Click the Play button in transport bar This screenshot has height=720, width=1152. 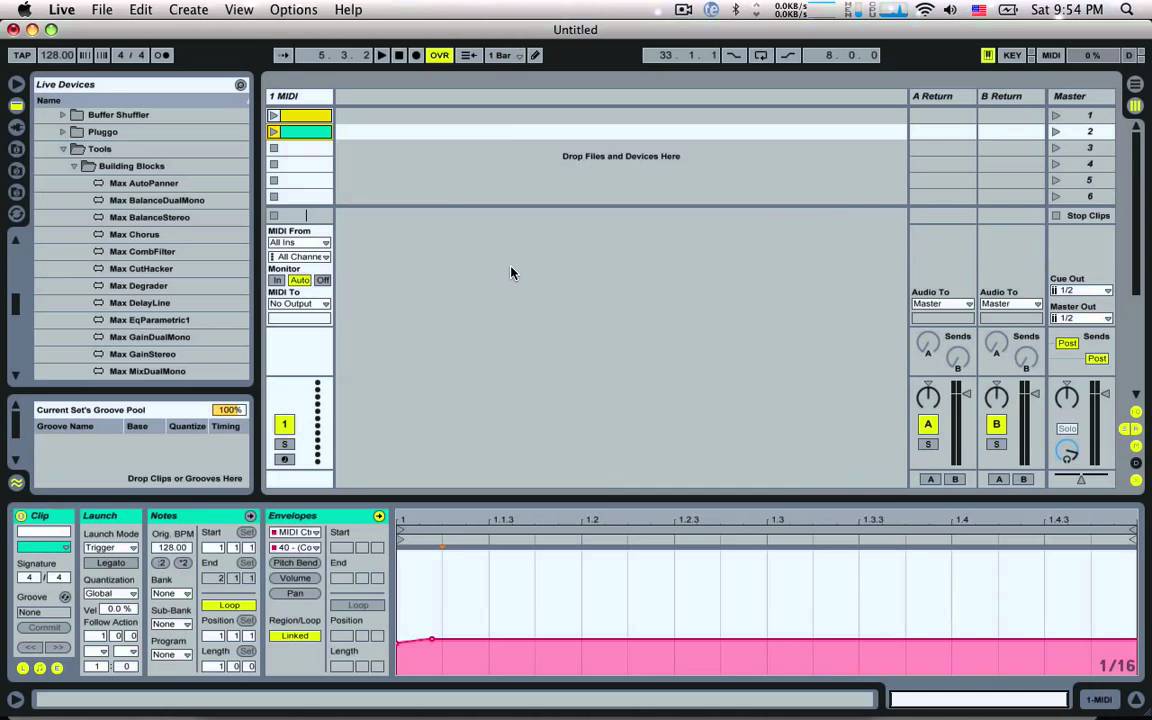(x=381, y=55)
